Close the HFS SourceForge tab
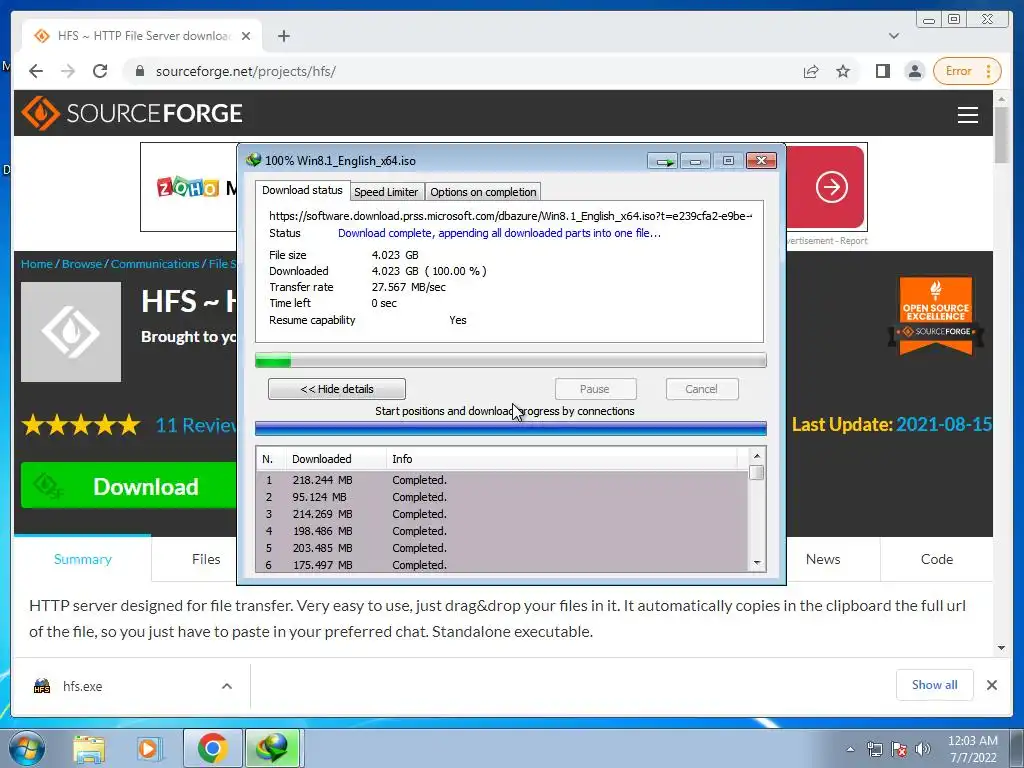1024x768 pixels. (246, 36)
